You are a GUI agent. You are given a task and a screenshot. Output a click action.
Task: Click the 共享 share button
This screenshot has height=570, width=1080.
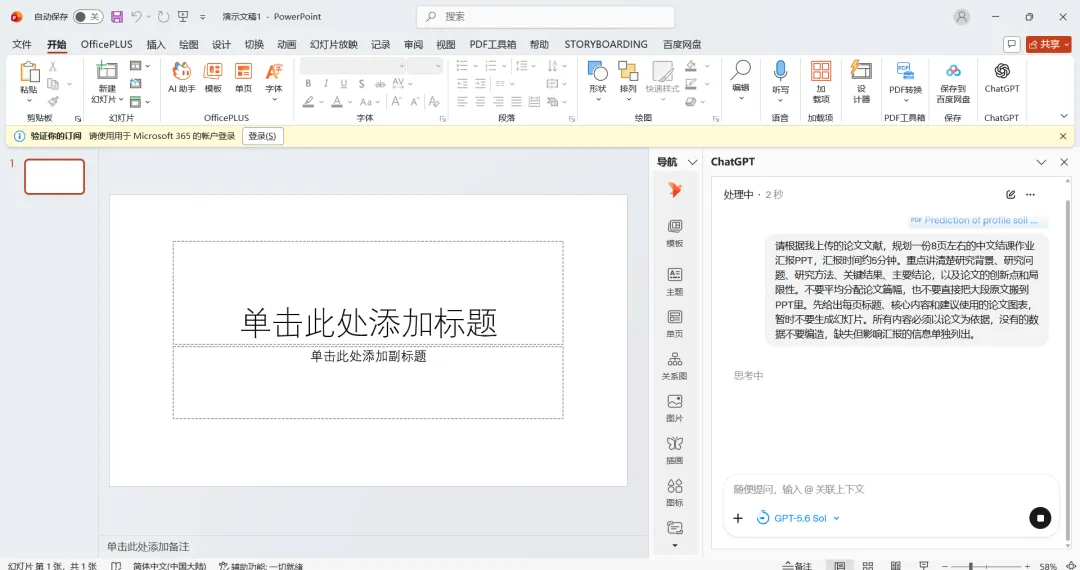point(1048,44)
